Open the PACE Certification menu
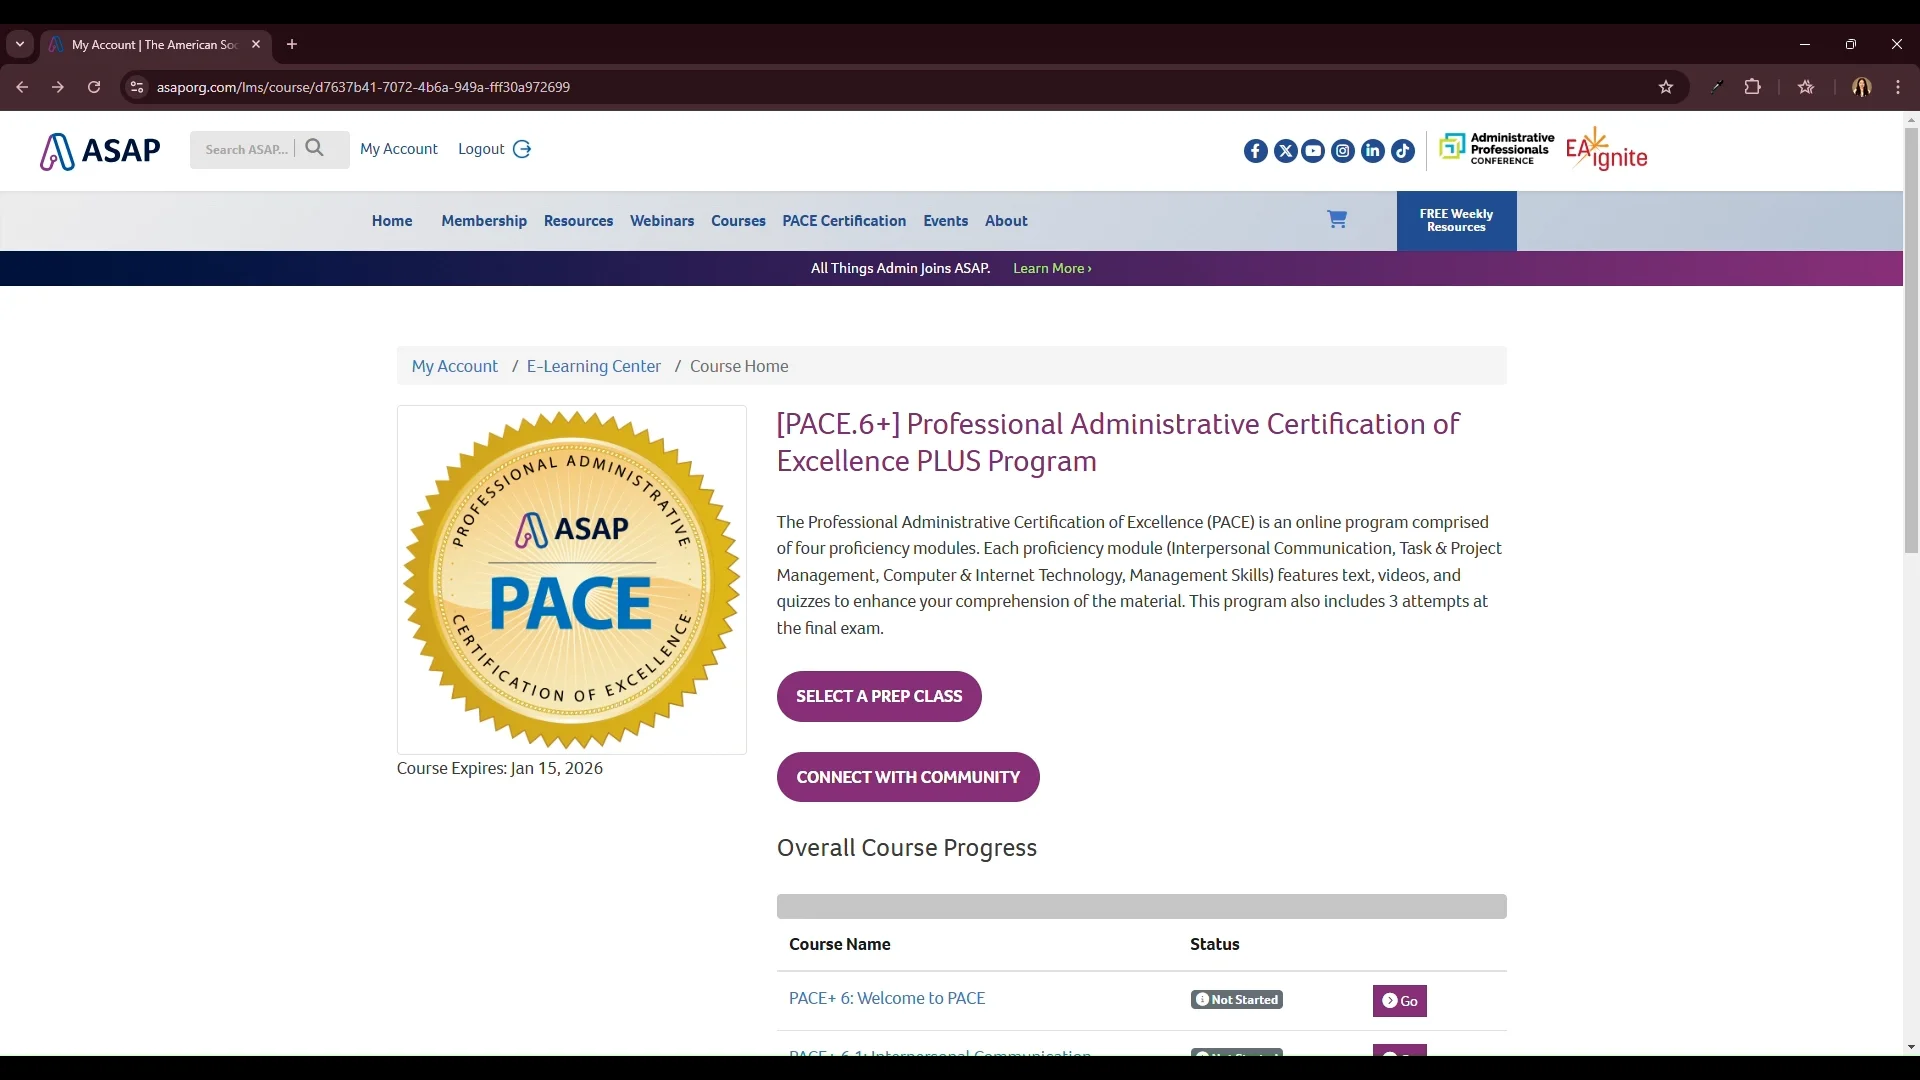Viewport: 1920px width, 1080px height. click(x=844, y=221)
